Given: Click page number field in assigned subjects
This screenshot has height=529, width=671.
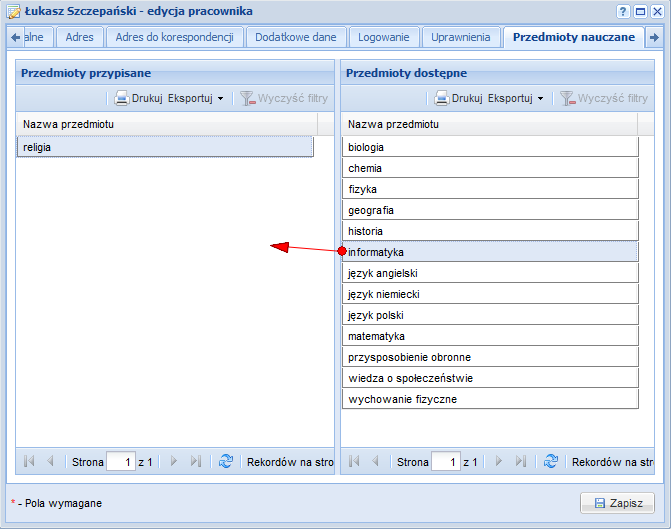Looking at the screenshot, I should [x=121, y=462].
